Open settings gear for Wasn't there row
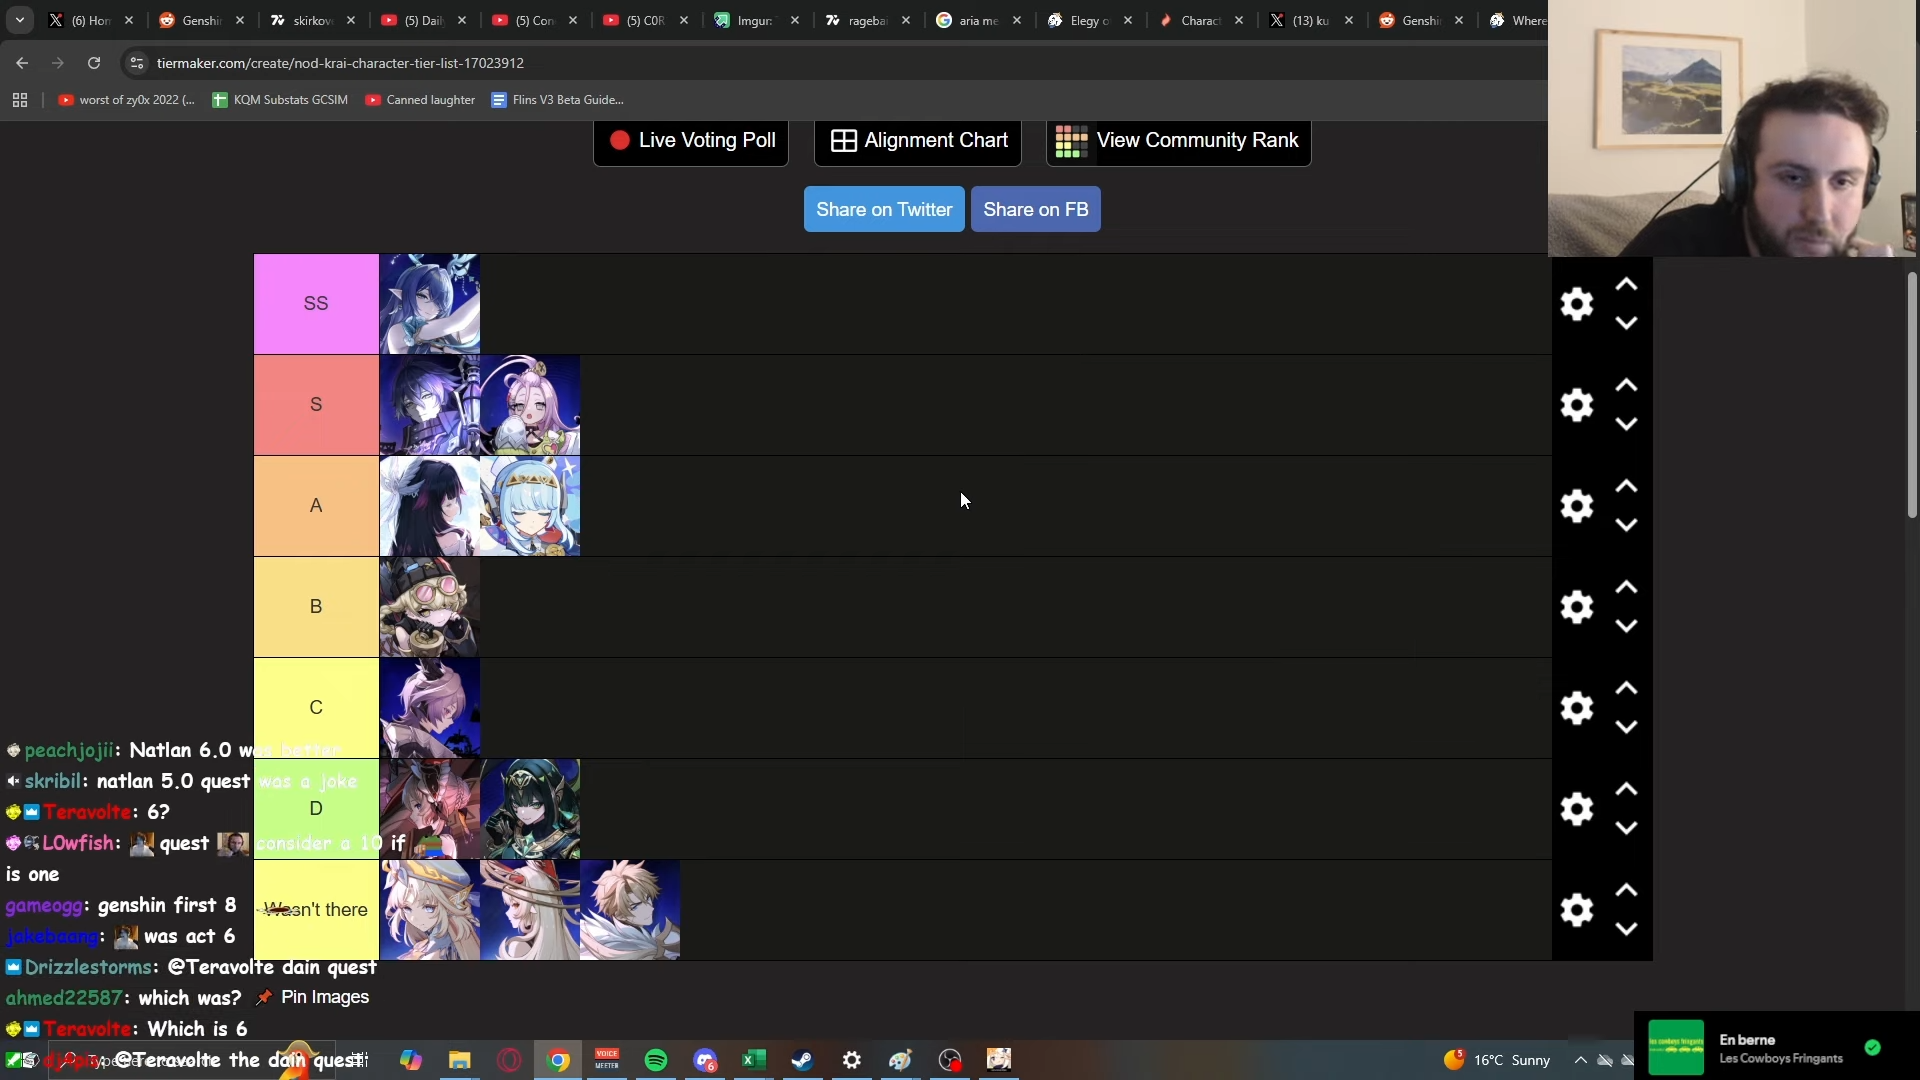Viewport: 1920px width, 1080px height. [1577, 910]
